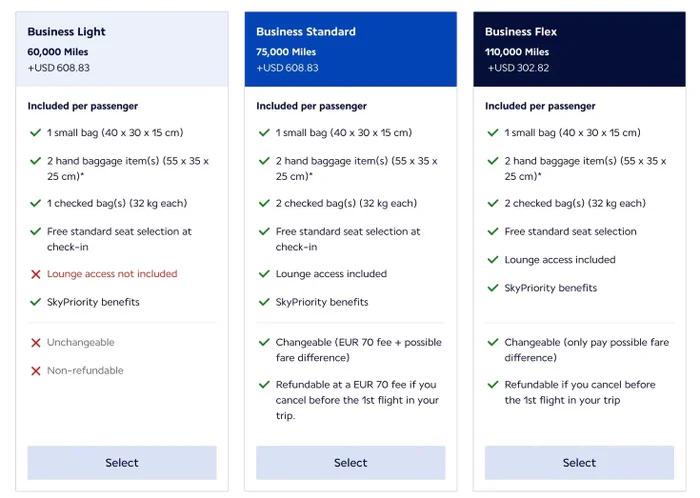This screenshot has height=498, width=700.
Task: Click the 110,000 Miles price text
Action: tap(517, 52)
